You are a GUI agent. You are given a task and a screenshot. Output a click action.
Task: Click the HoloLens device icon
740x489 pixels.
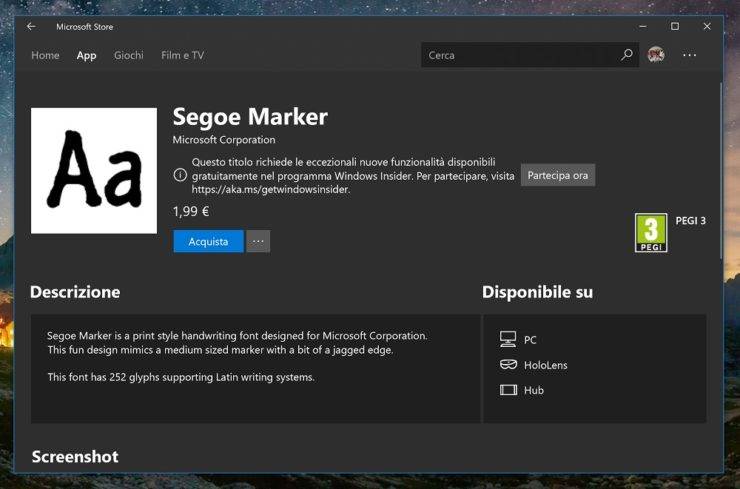(x=508, y=364)
